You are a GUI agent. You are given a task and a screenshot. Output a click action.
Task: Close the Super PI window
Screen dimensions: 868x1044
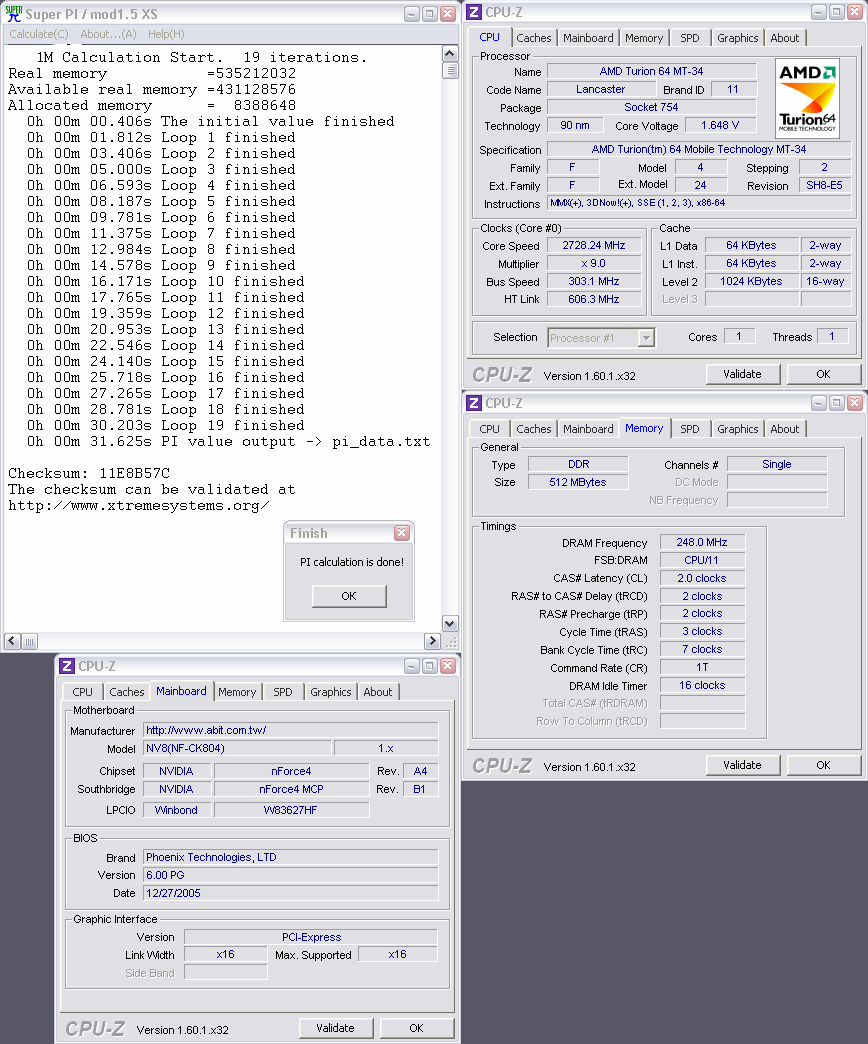click(x=448, y=14)
